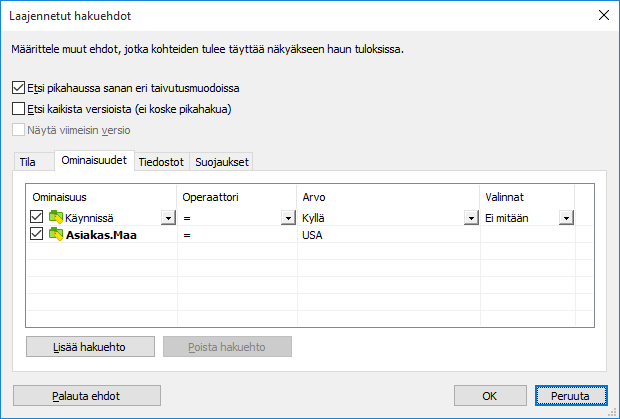Confirm with the OK button
The image size is (620, 419).
[490, 395]
